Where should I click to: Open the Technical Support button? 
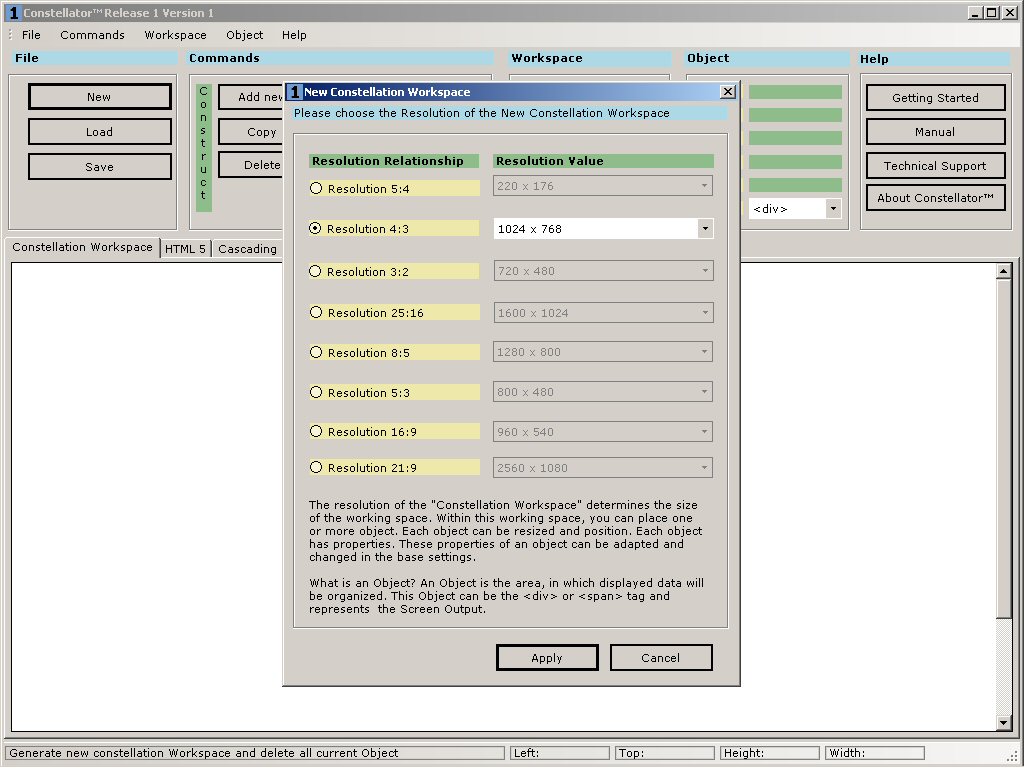935,166
